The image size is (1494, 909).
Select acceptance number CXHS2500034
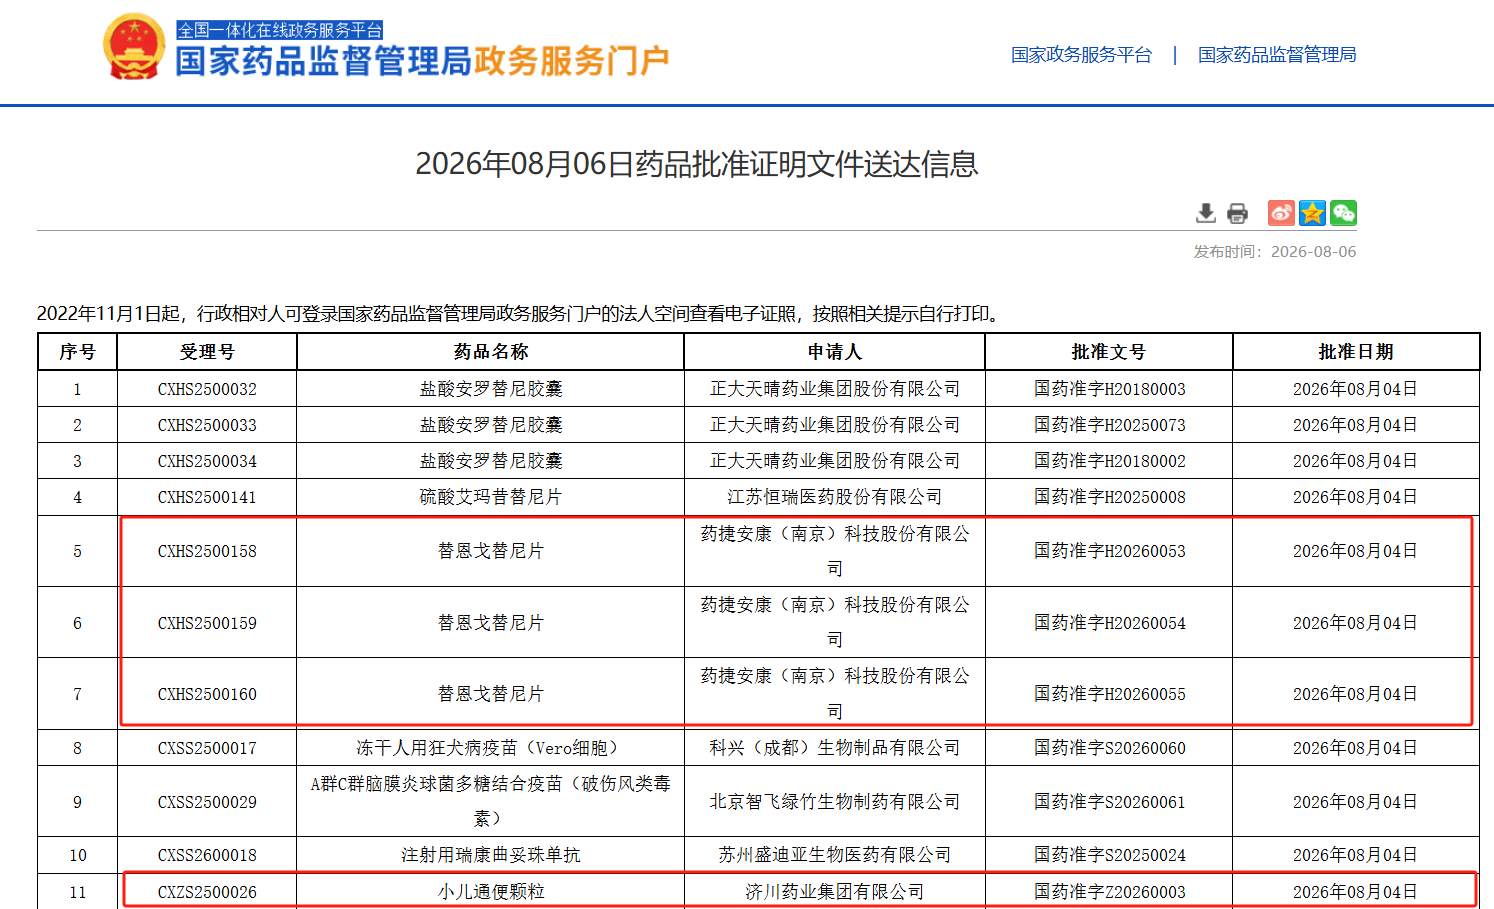(207, 461)
